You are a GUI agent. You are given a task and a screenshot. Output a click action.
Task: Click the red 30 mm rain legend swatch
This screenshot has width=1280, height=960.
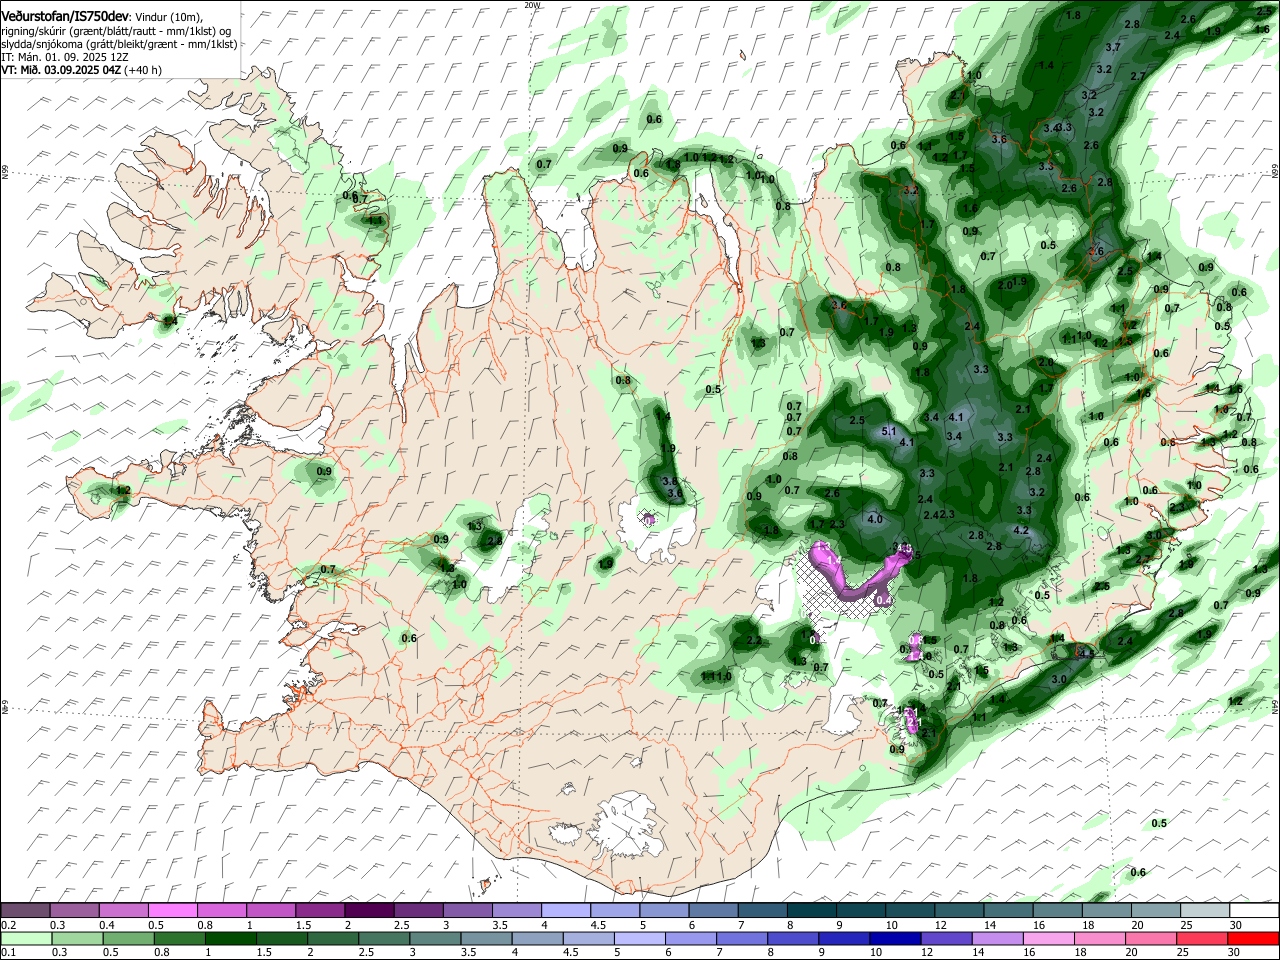click(x=1254, y=938)
